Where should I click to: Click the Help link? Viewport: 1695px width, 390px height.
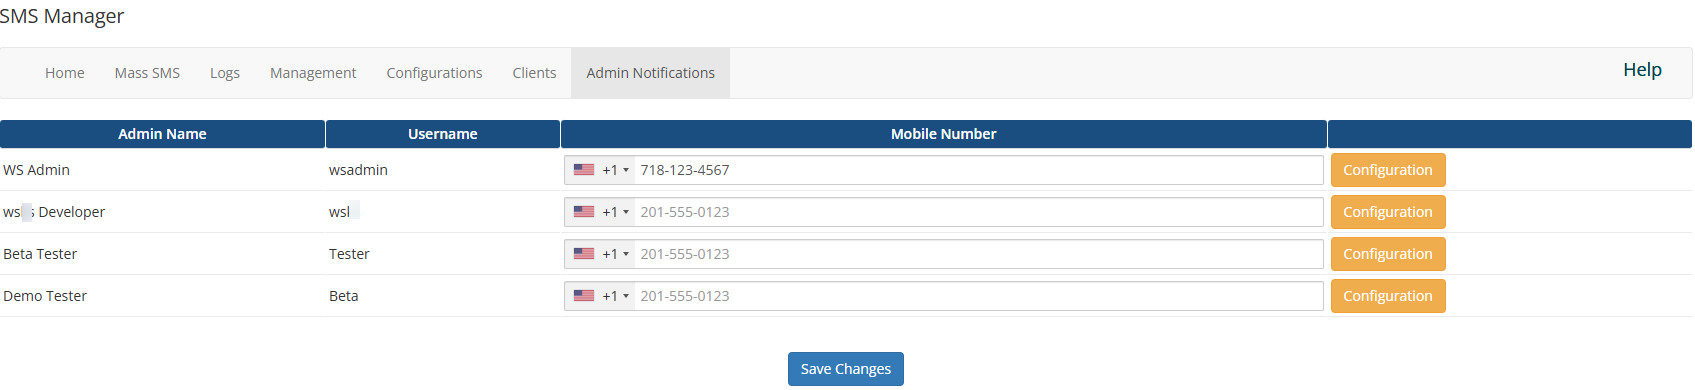click(1642, 70)
